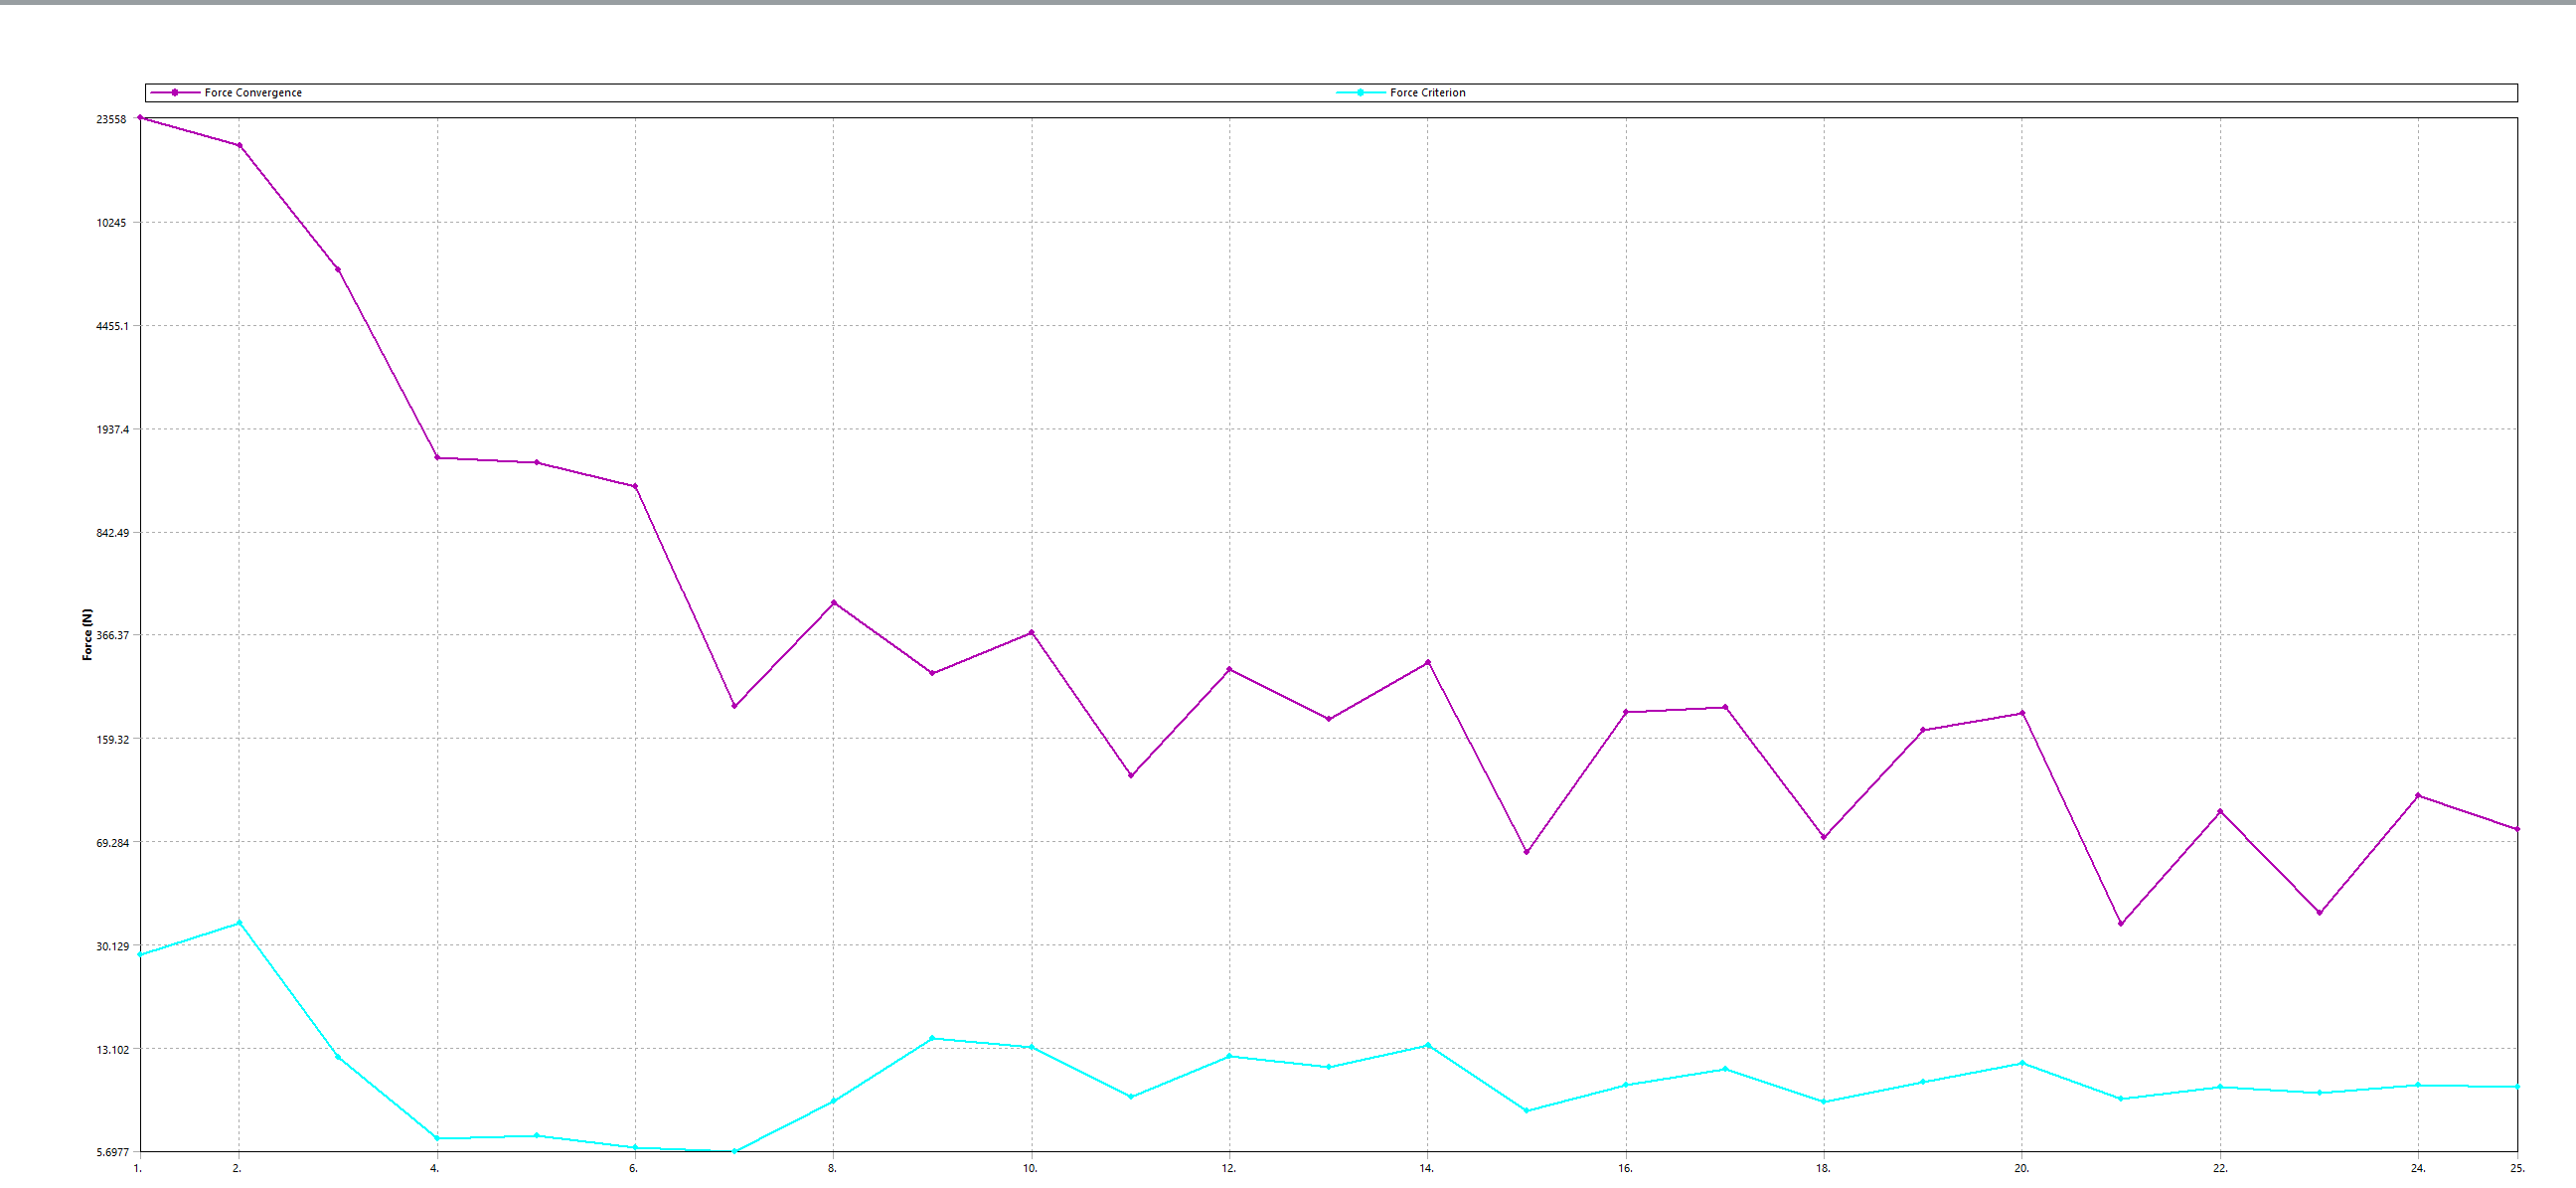
Task: Click the cyan Force Criterion legend marker
Action: coord(1360,92)
